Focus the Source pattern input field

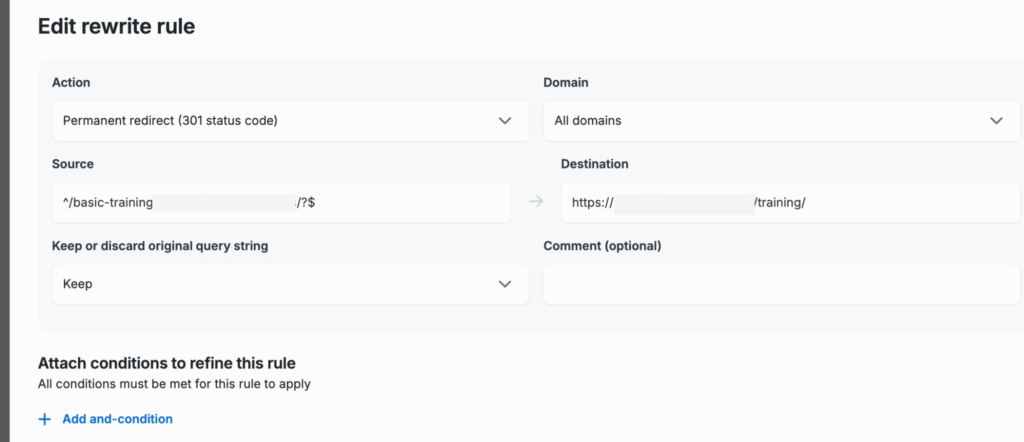(x=280, y=202)
